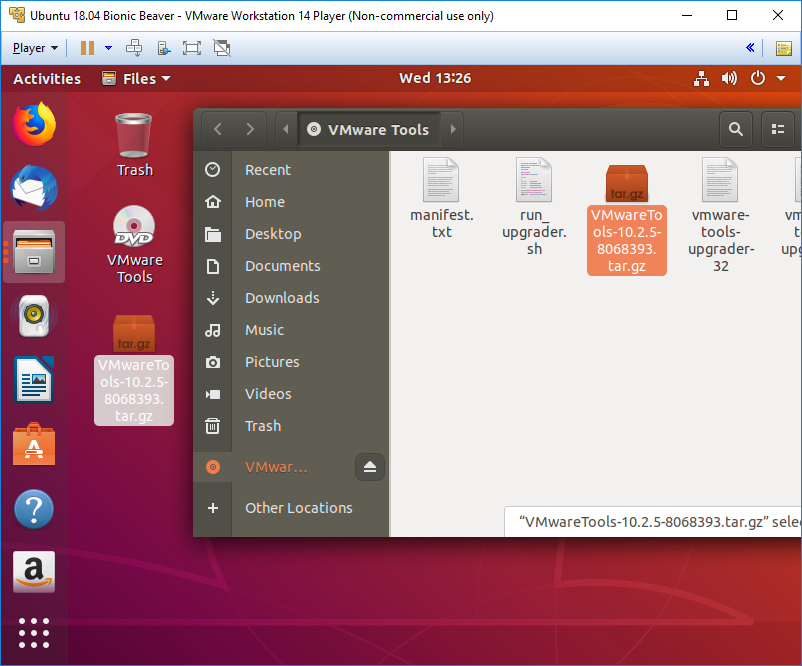Open the Help icon in the dock
The width and height of the screenshot is (802, 666).
click(34, 508)
